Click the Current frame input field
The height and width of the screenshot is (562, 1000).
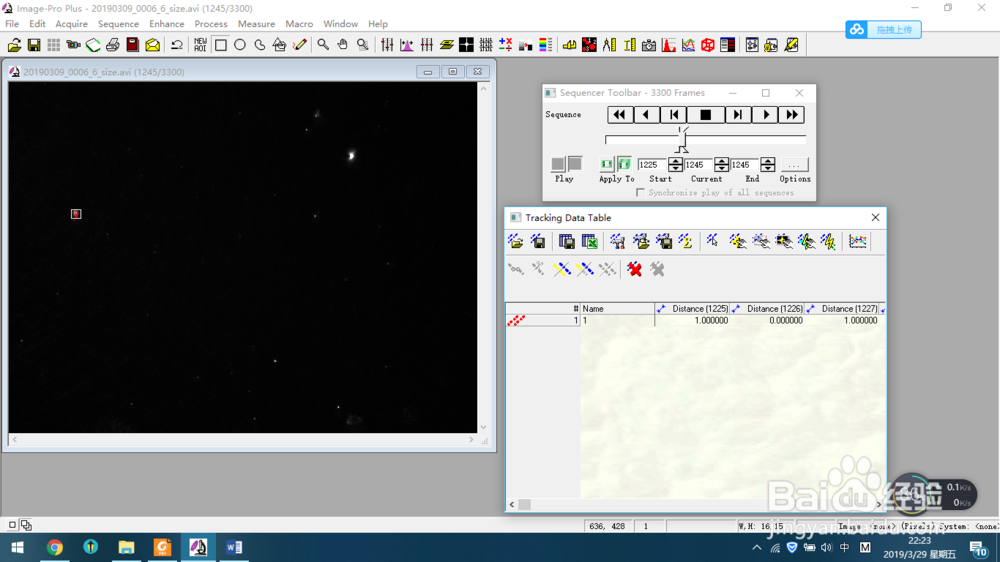pyautogui.click(x=698, y=165)
